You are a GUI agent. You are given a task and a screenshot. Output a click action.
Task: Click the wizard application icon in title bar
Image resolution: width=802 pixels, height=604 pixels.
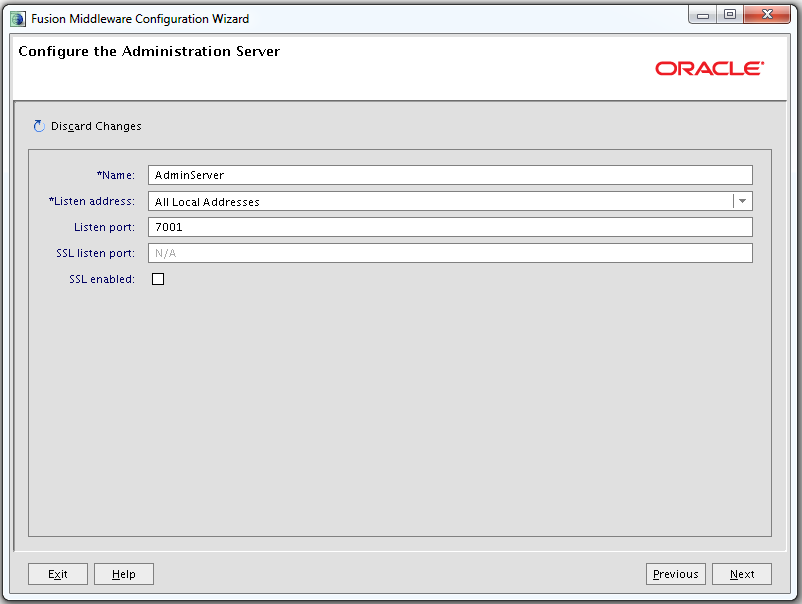click(x=18, y=19)
